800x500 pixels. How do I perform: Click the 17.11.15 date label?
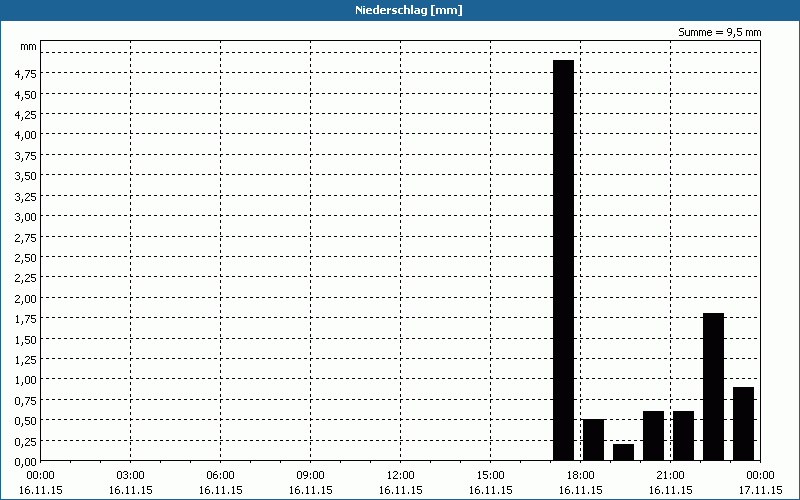tap(760, 490)
